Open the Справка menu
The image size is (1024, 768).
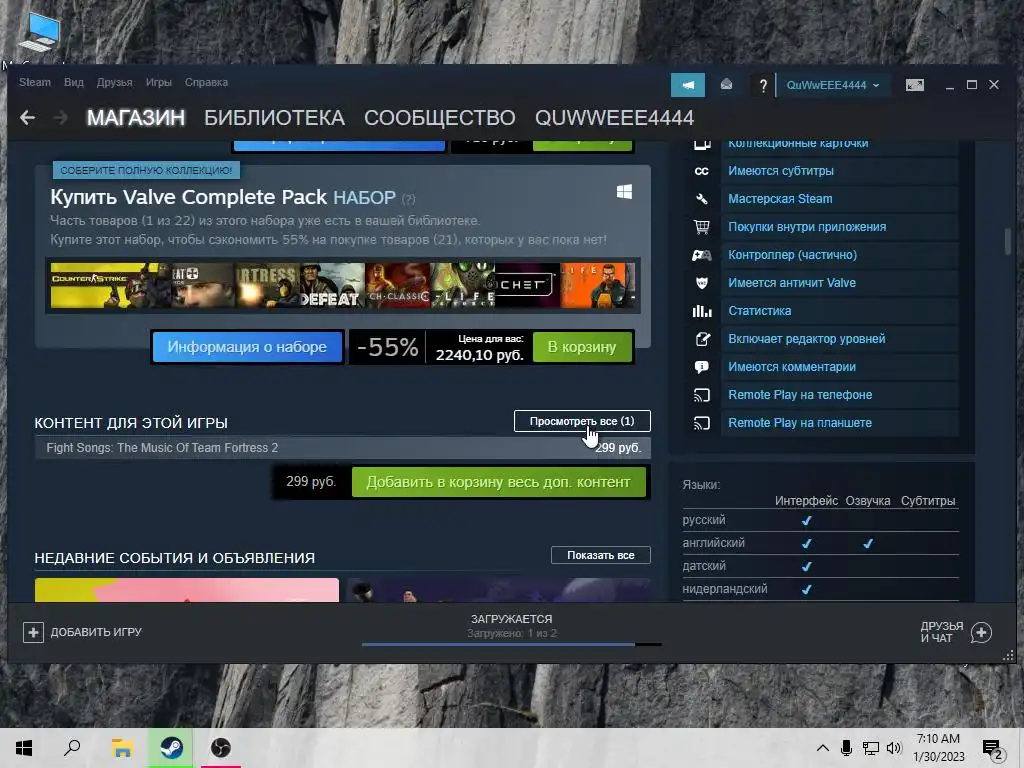coord(206,82)
